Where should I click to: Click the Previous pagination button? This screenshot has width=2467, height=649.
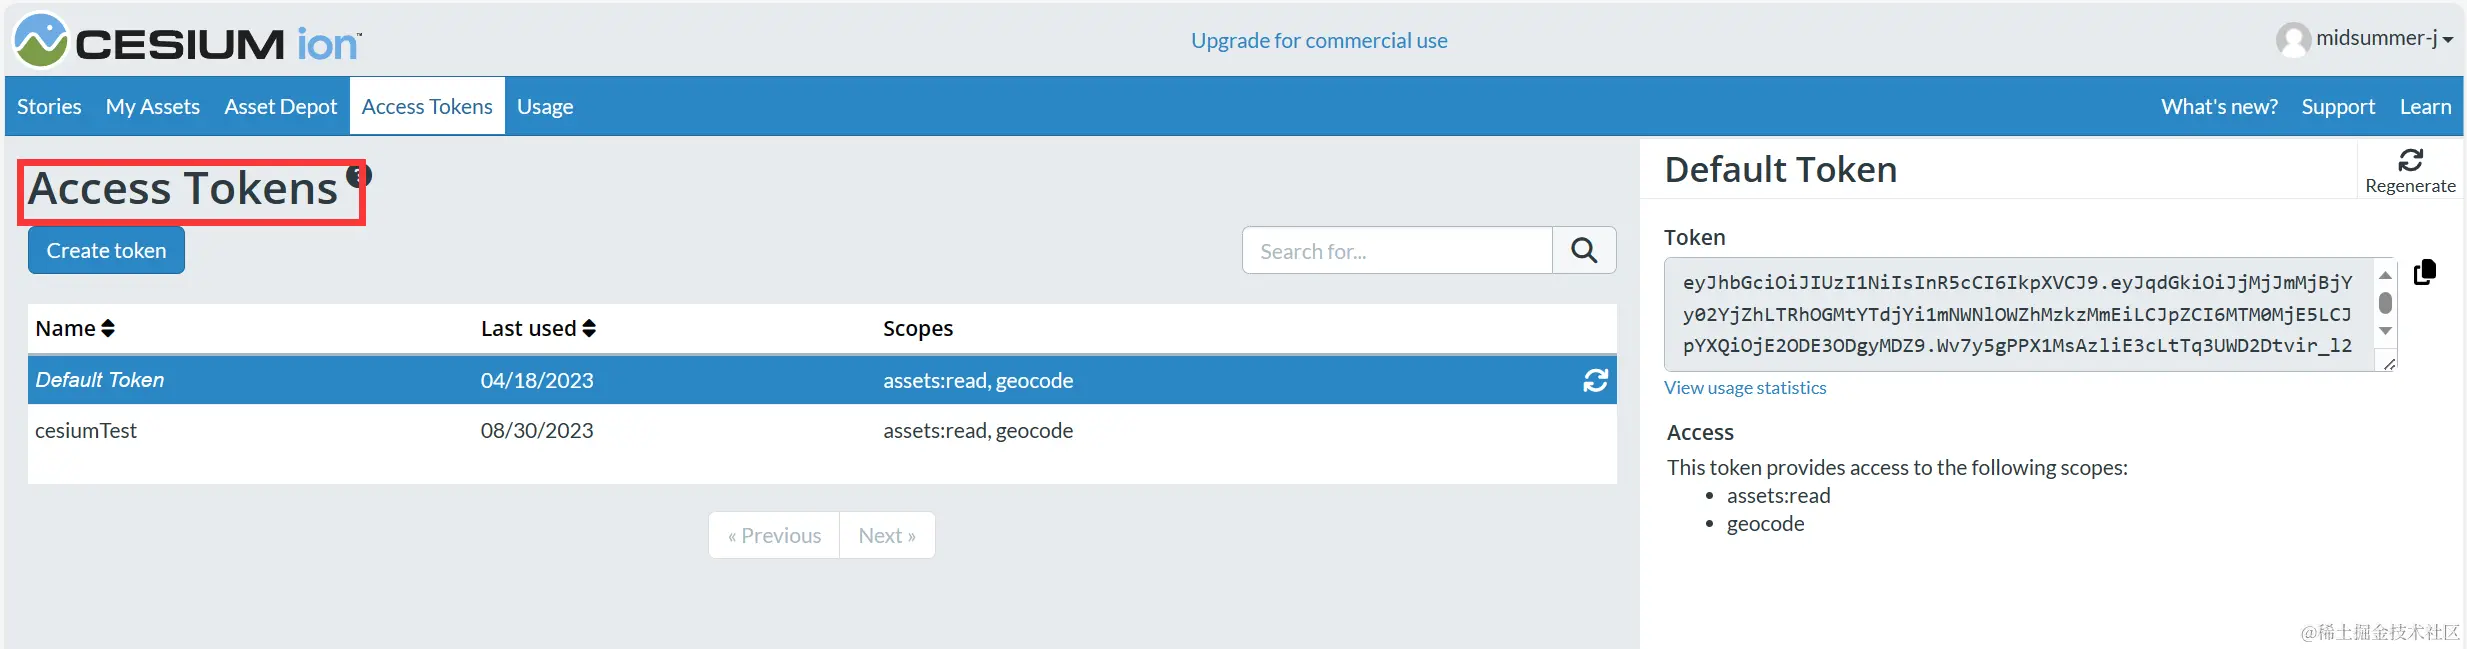tap(774, 535)
